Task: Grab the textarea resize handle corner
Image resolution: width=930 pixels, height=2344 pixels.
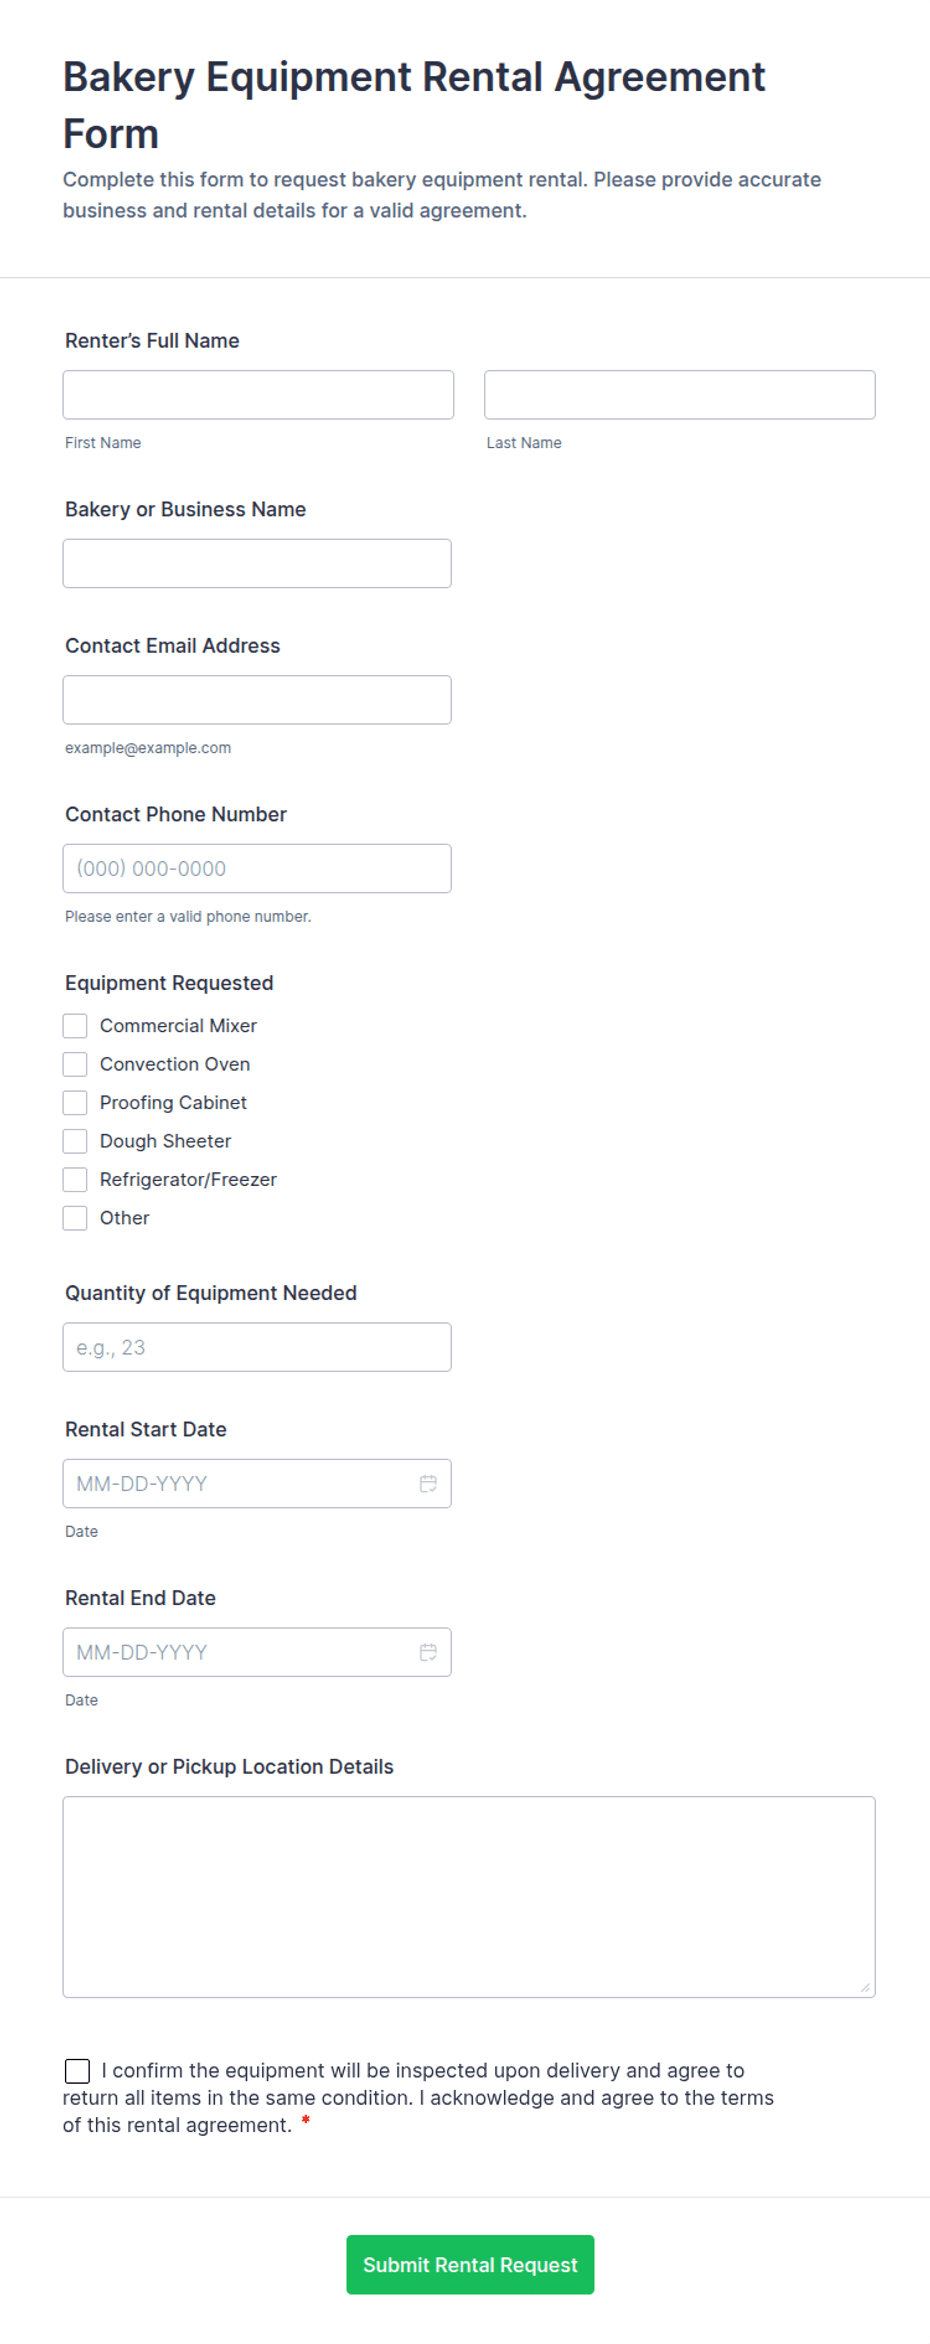Action: 865,1987
